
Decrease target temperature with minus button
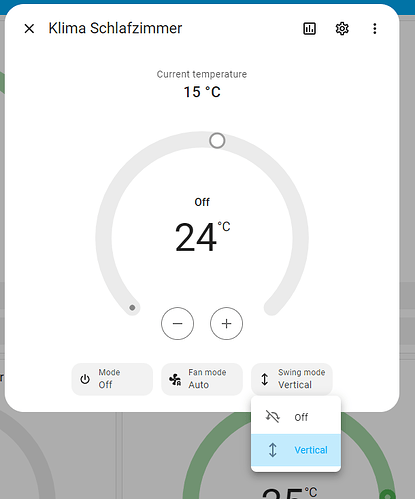pos(177,323)
